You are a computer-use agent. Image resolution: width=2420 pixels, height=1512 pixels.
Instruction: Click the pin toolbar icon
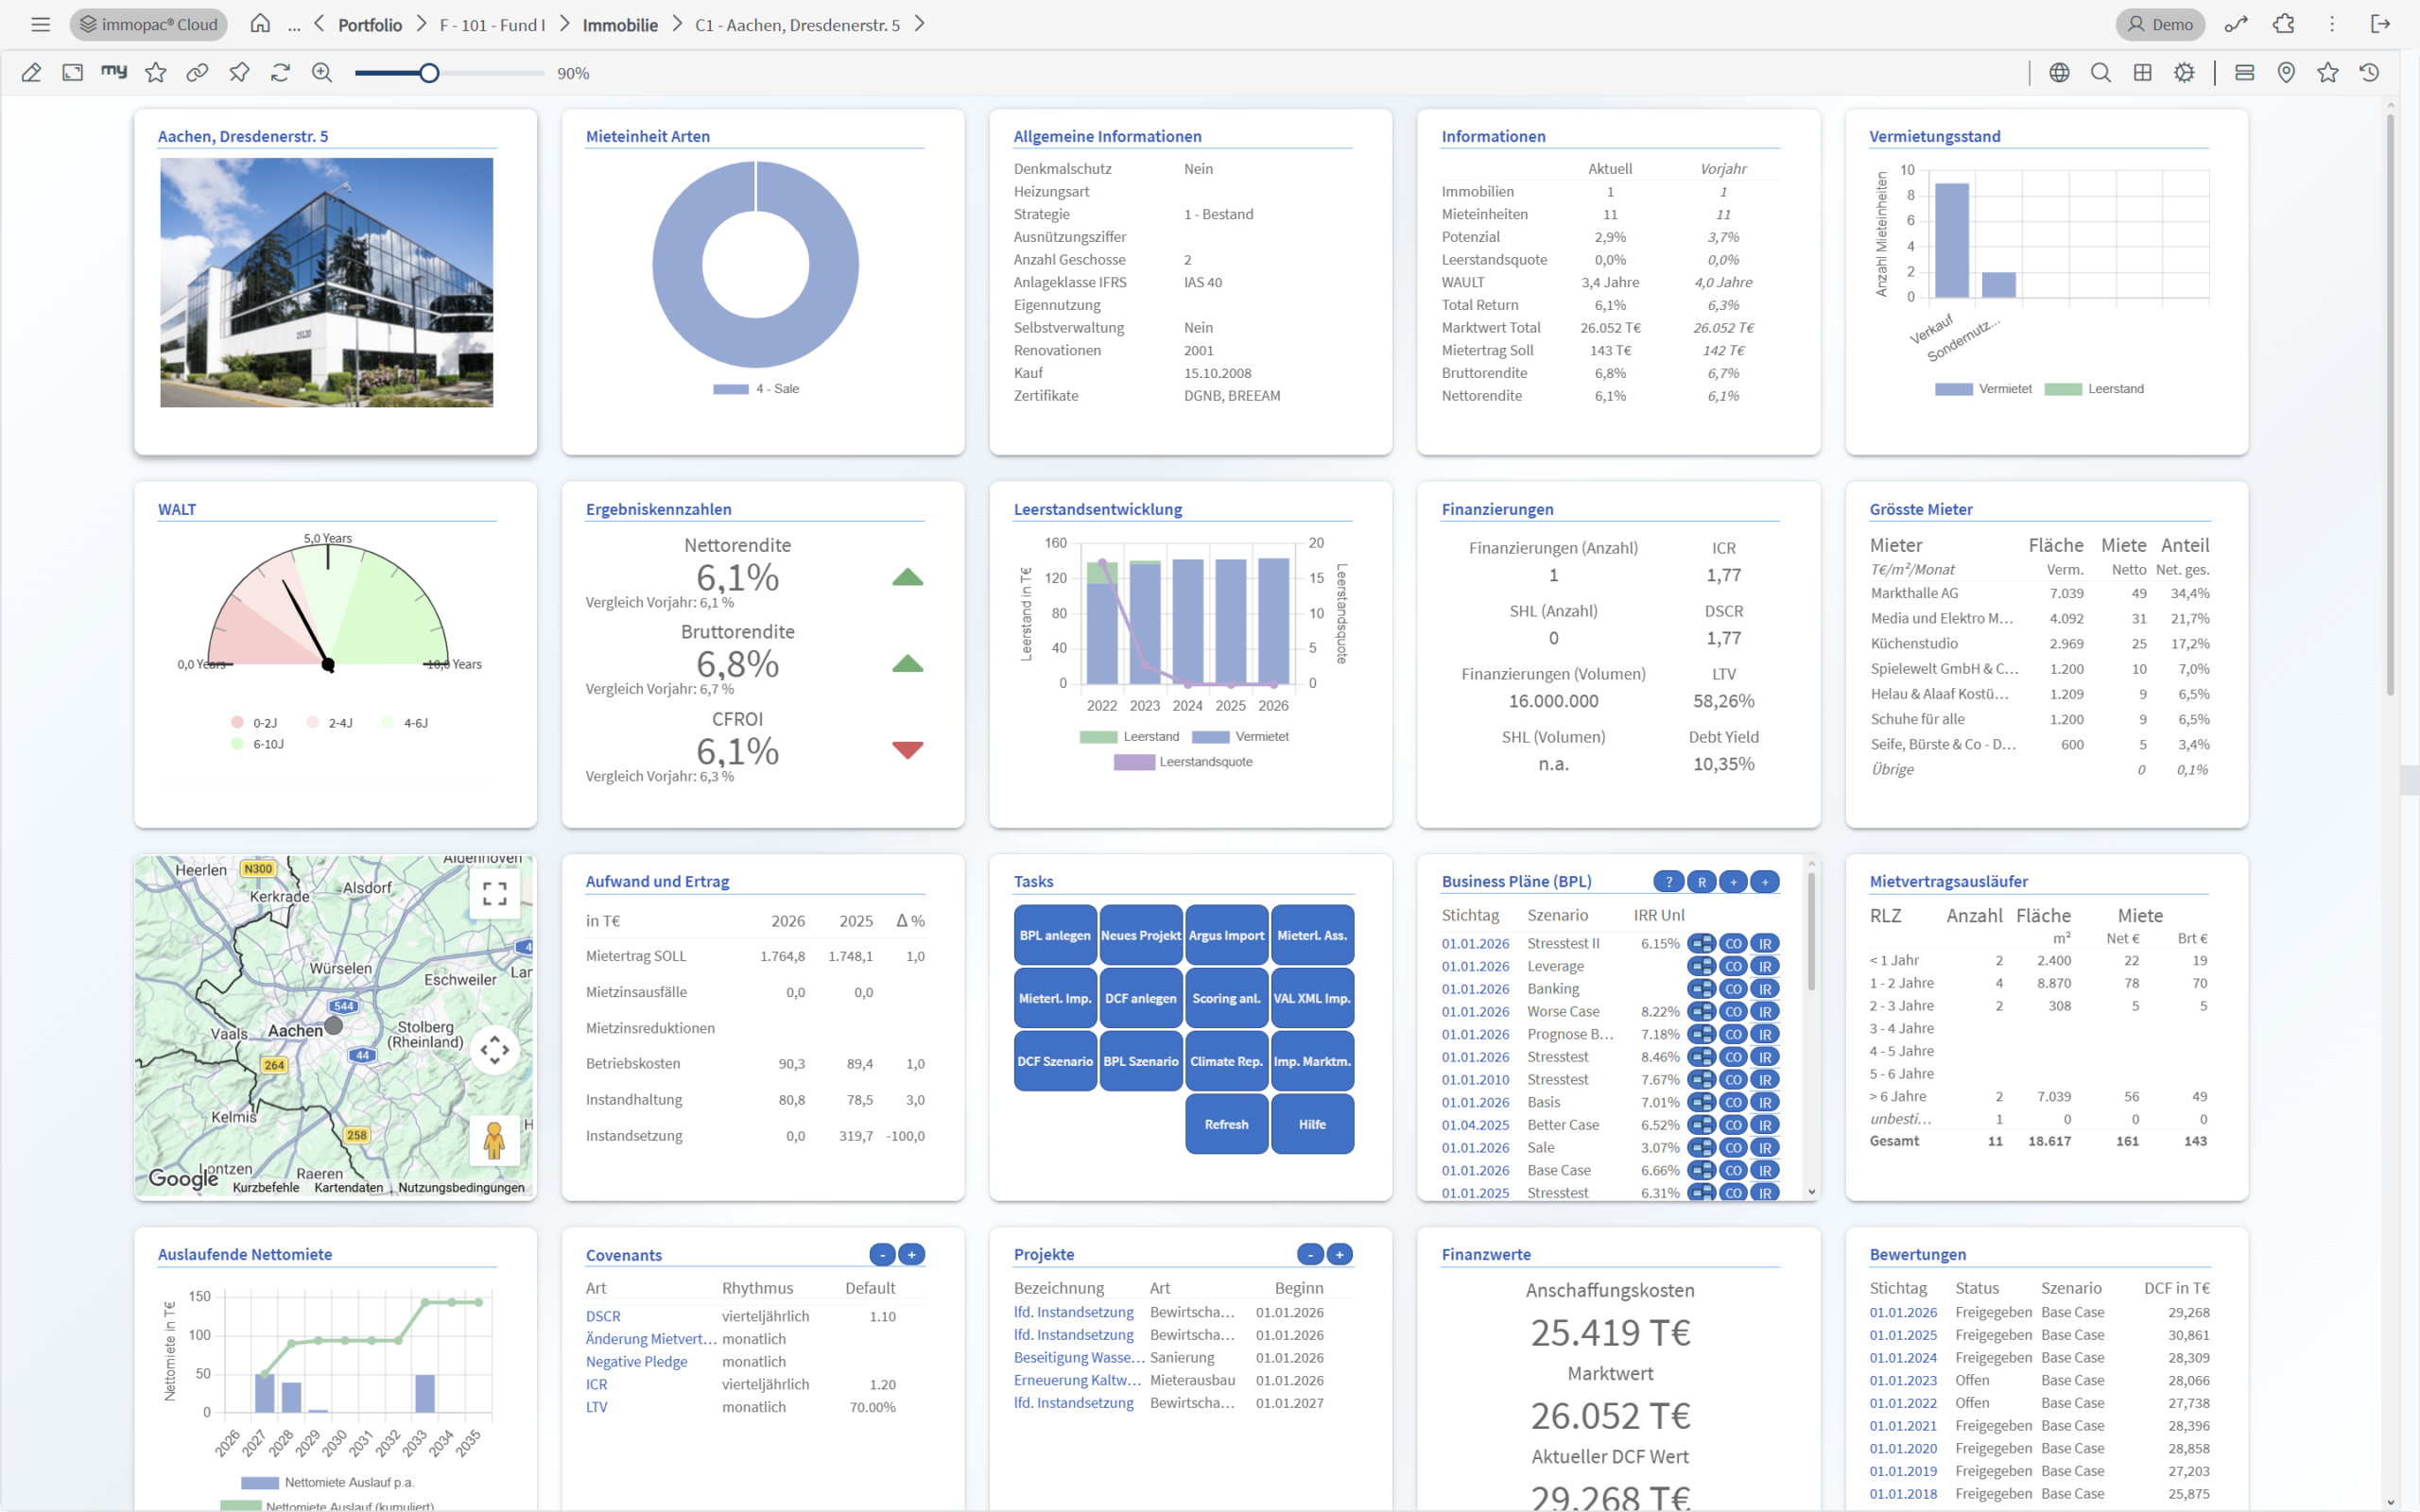(x=239, y=72)
